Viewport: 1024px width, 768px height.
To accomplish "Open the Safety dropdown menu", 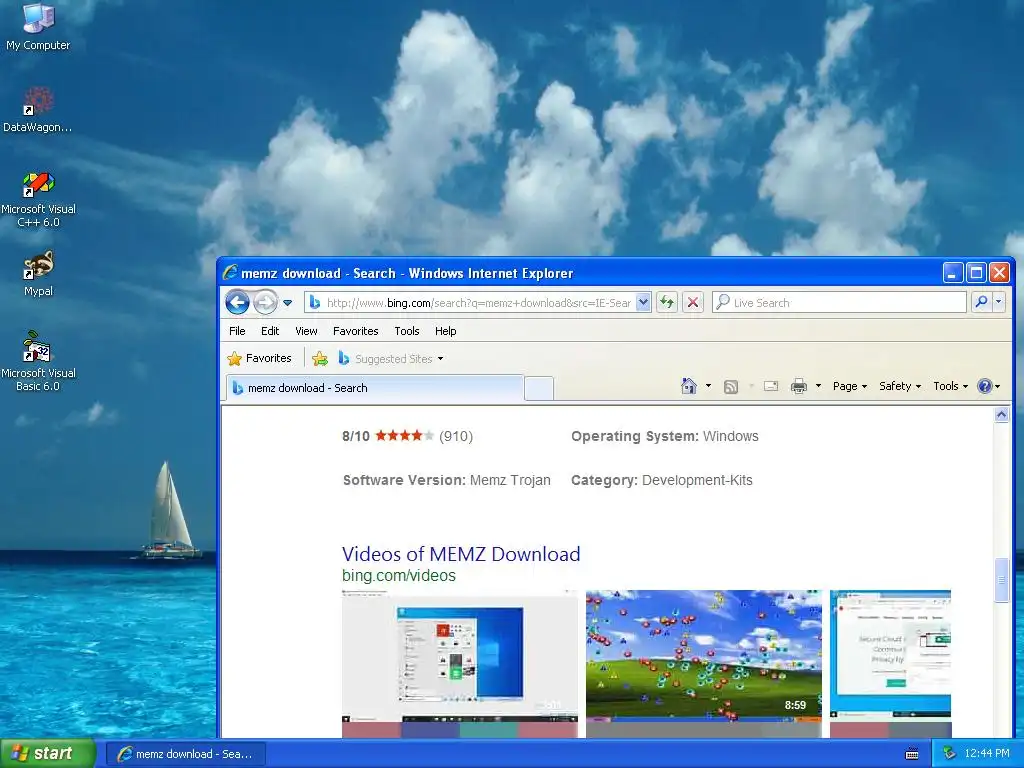I will (x=900, y=386).
